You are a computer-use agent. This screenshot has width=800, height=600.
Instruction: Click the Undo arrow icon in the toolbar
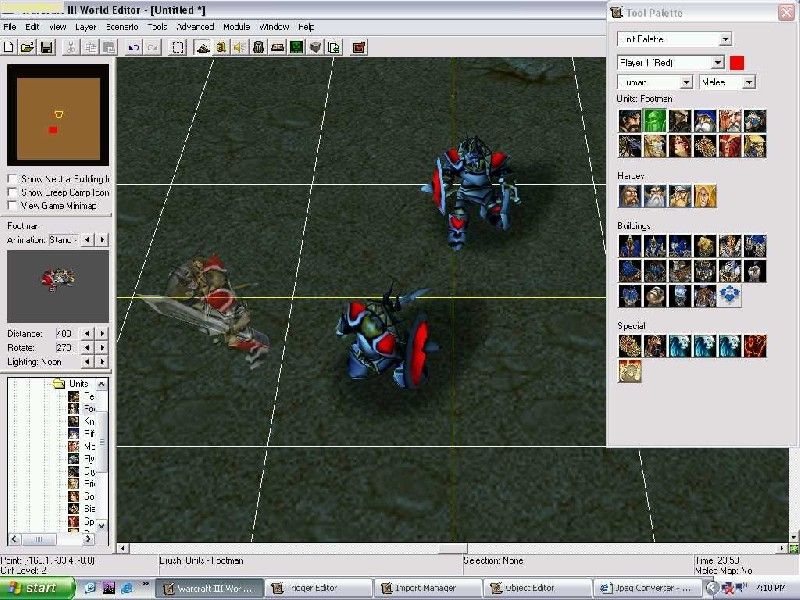point(134,47)
